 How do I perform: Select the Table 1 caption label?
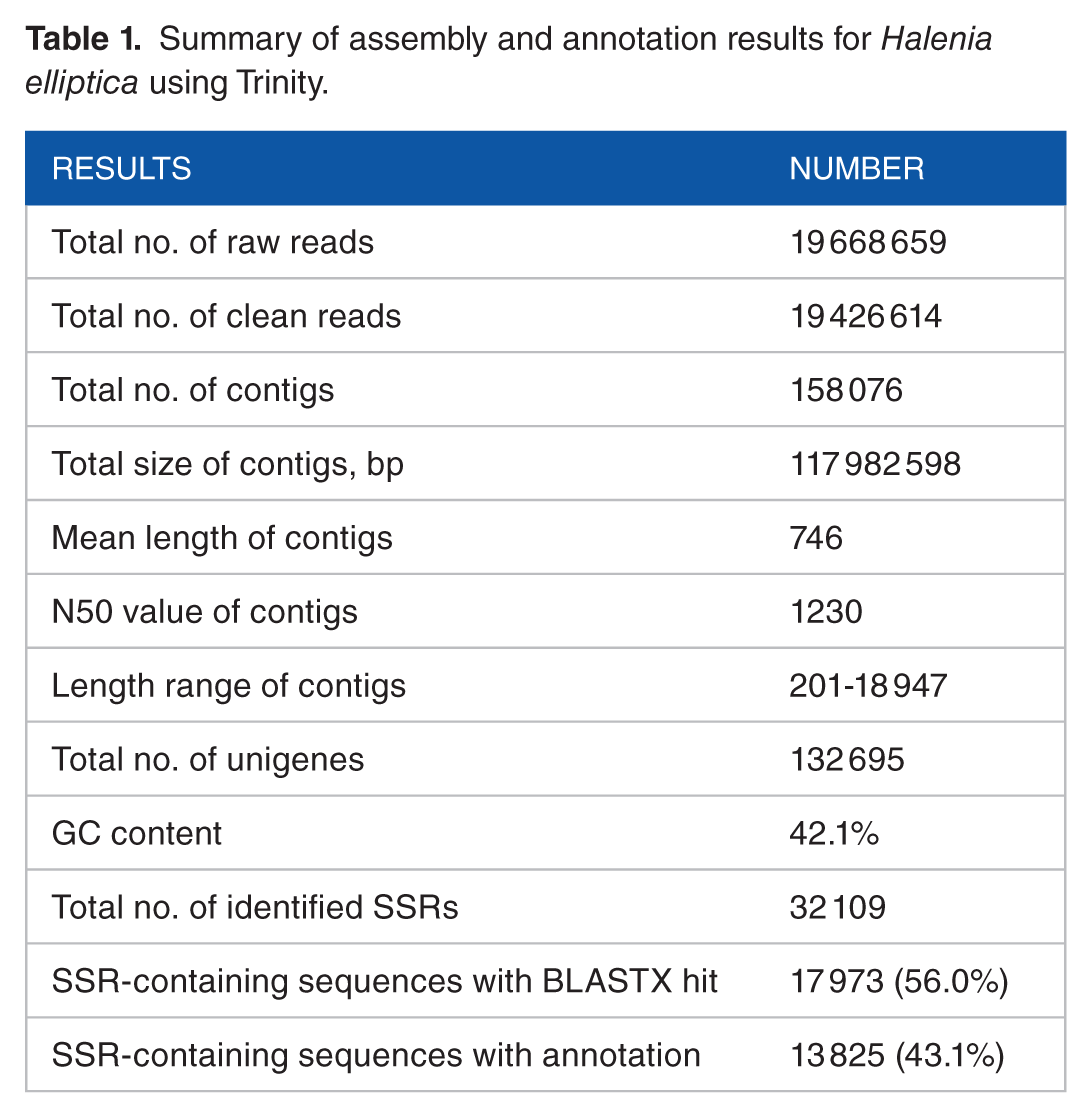click(x=83, y=39)
